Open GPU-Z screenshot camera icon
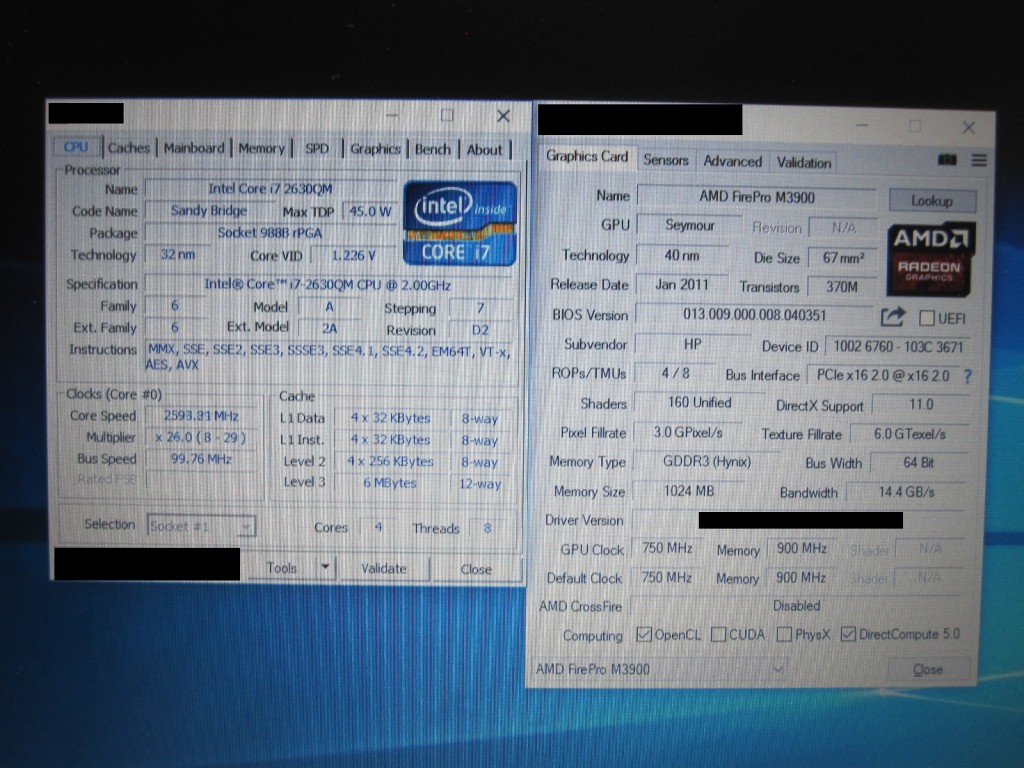Screen dimensions: 1024x768 [947, 160]
